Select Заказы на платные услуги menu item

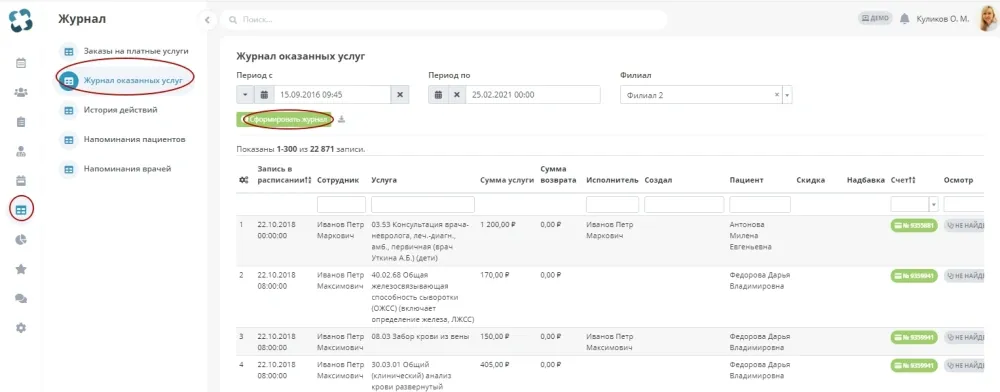[x=135, y=51]
